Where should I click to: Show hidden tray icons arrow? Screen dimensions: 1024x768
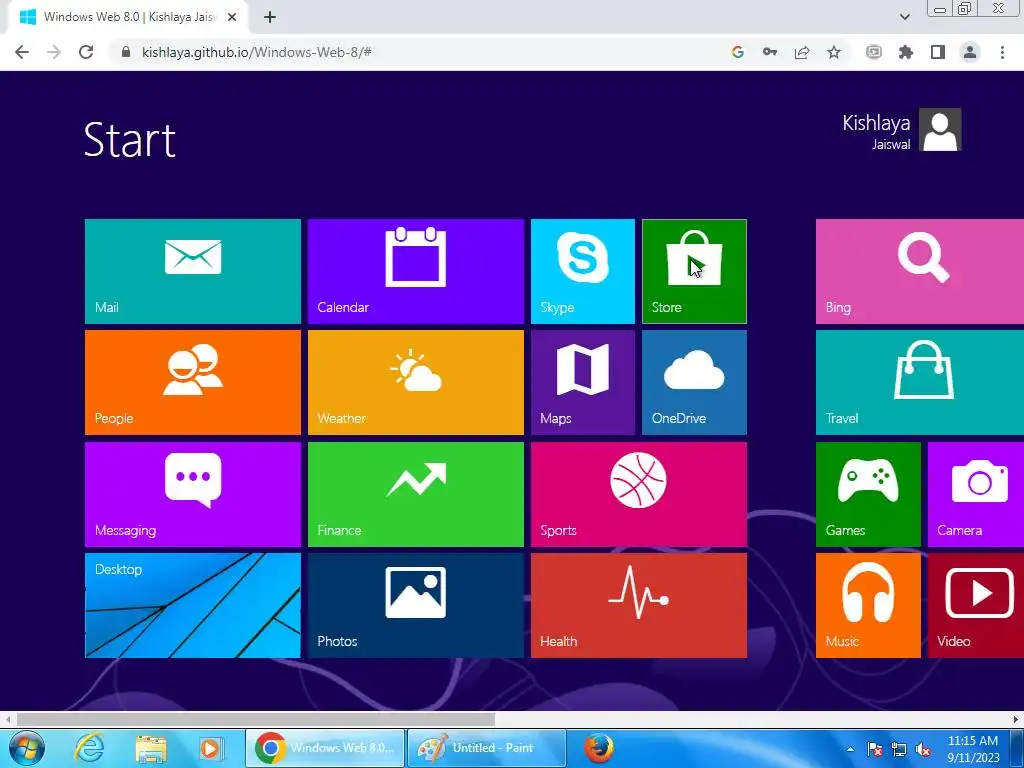[x=850, y=750]
